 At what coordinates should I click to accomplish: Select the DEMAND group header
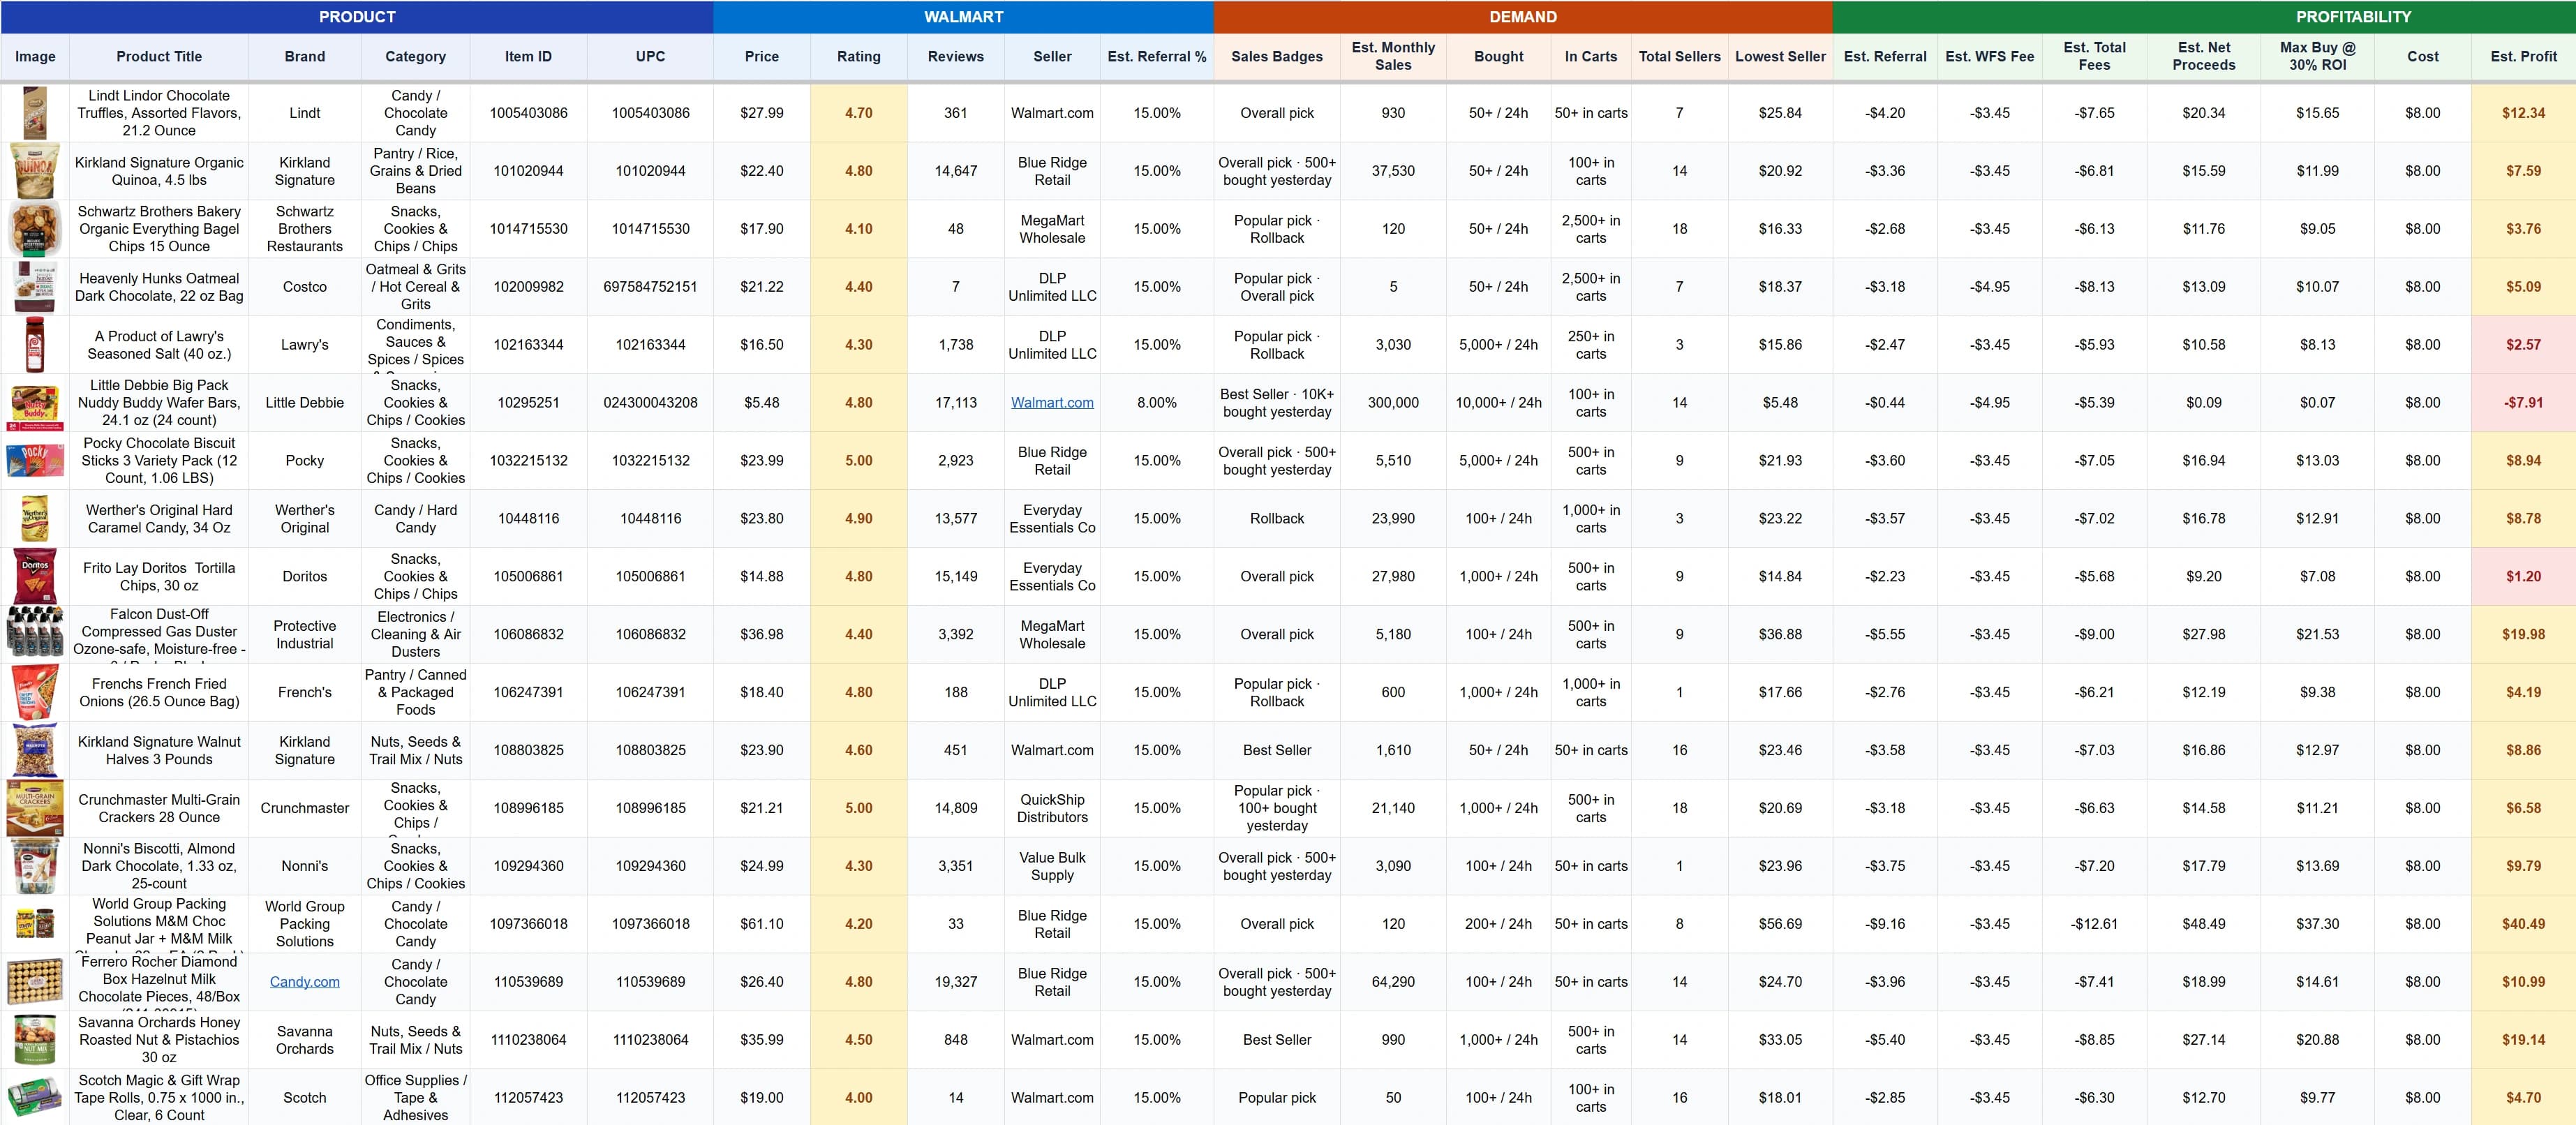pyautogui.click(x=1522, y=16)
